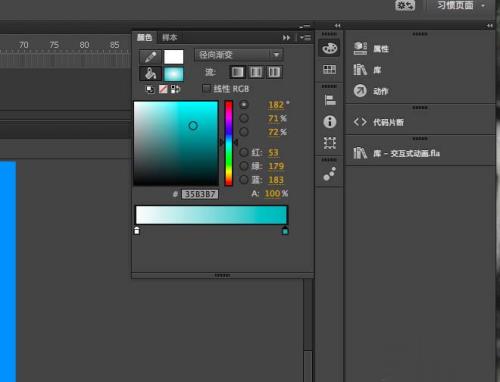Click the brightness value 72
This screenshot has height=382, width=500.
click(x=273, y=132)
